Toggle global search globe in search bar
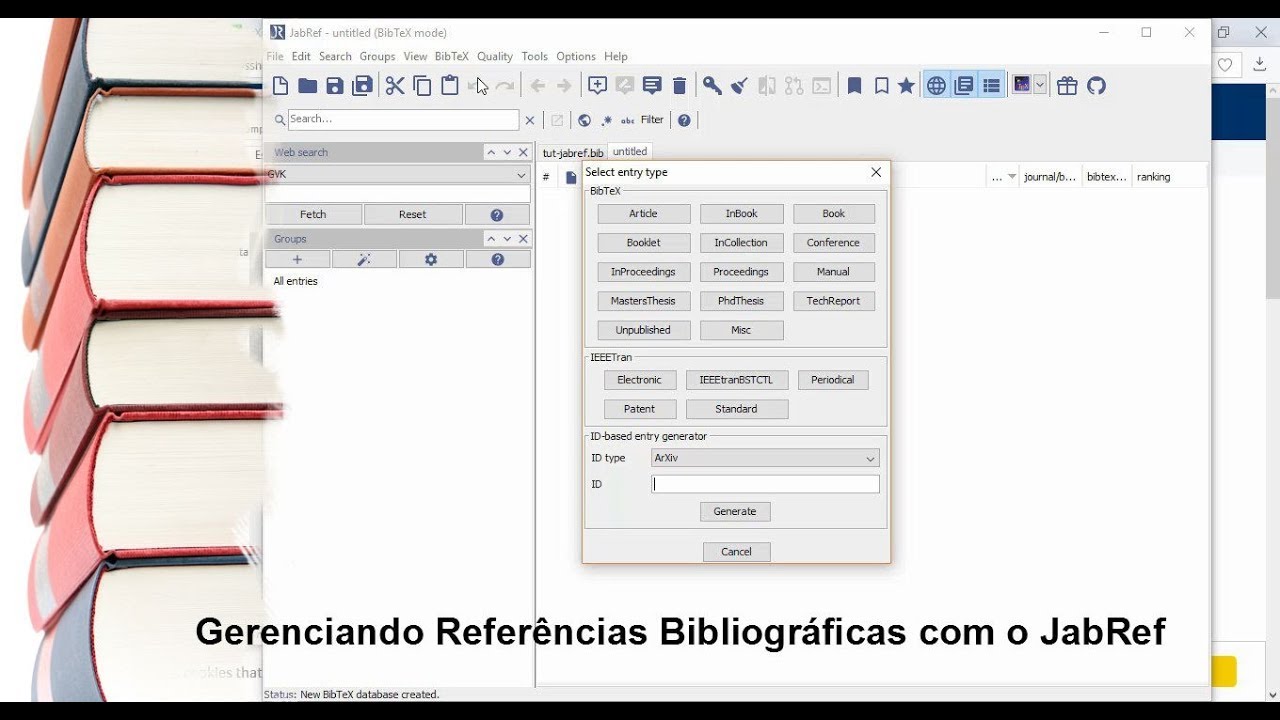This screenshot has width=1280, height=720. [x=584, y=120]
